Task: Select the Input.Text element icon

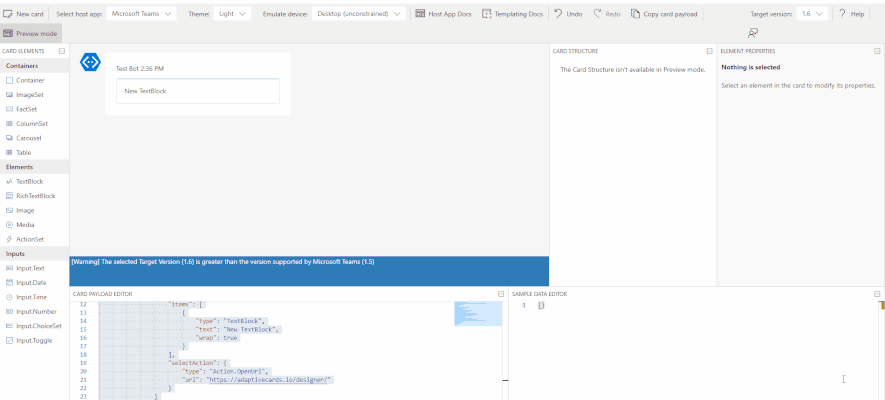Action: 9,268
